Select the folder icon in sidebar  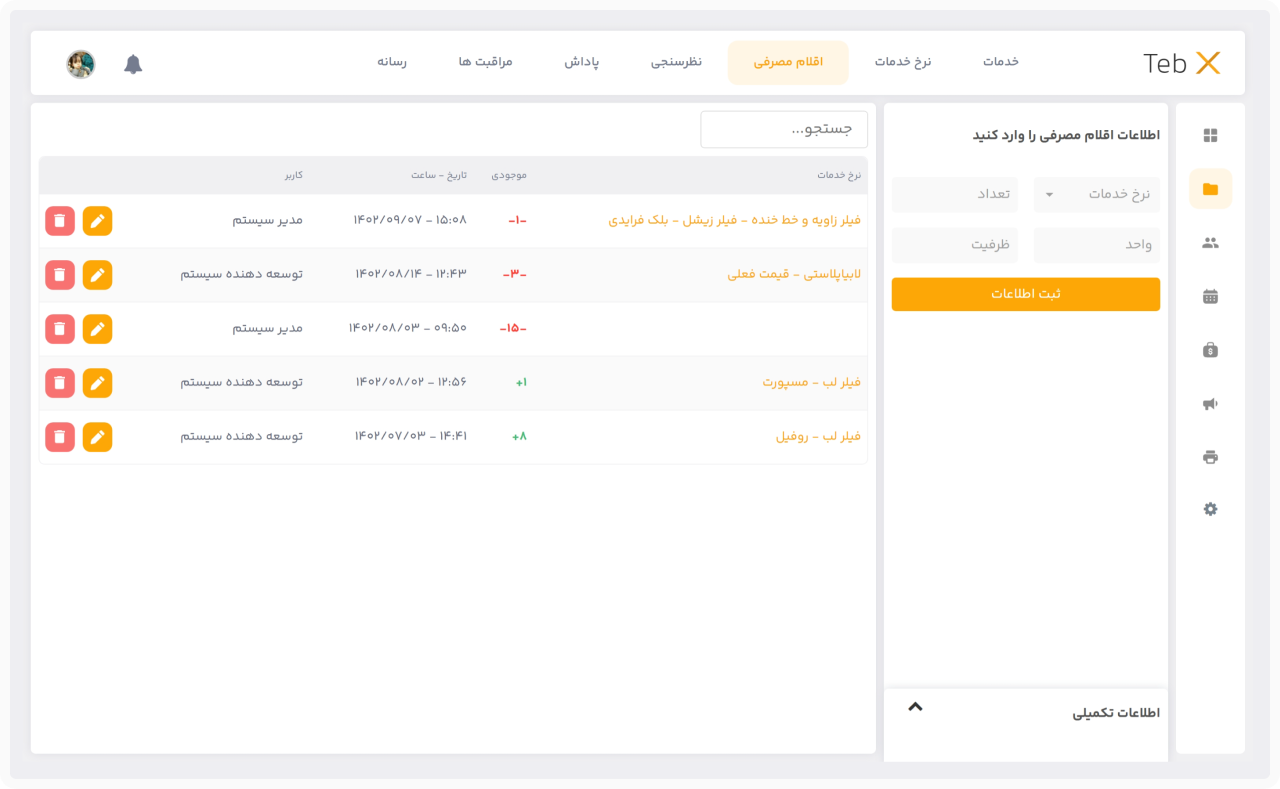coord(1210,189)
